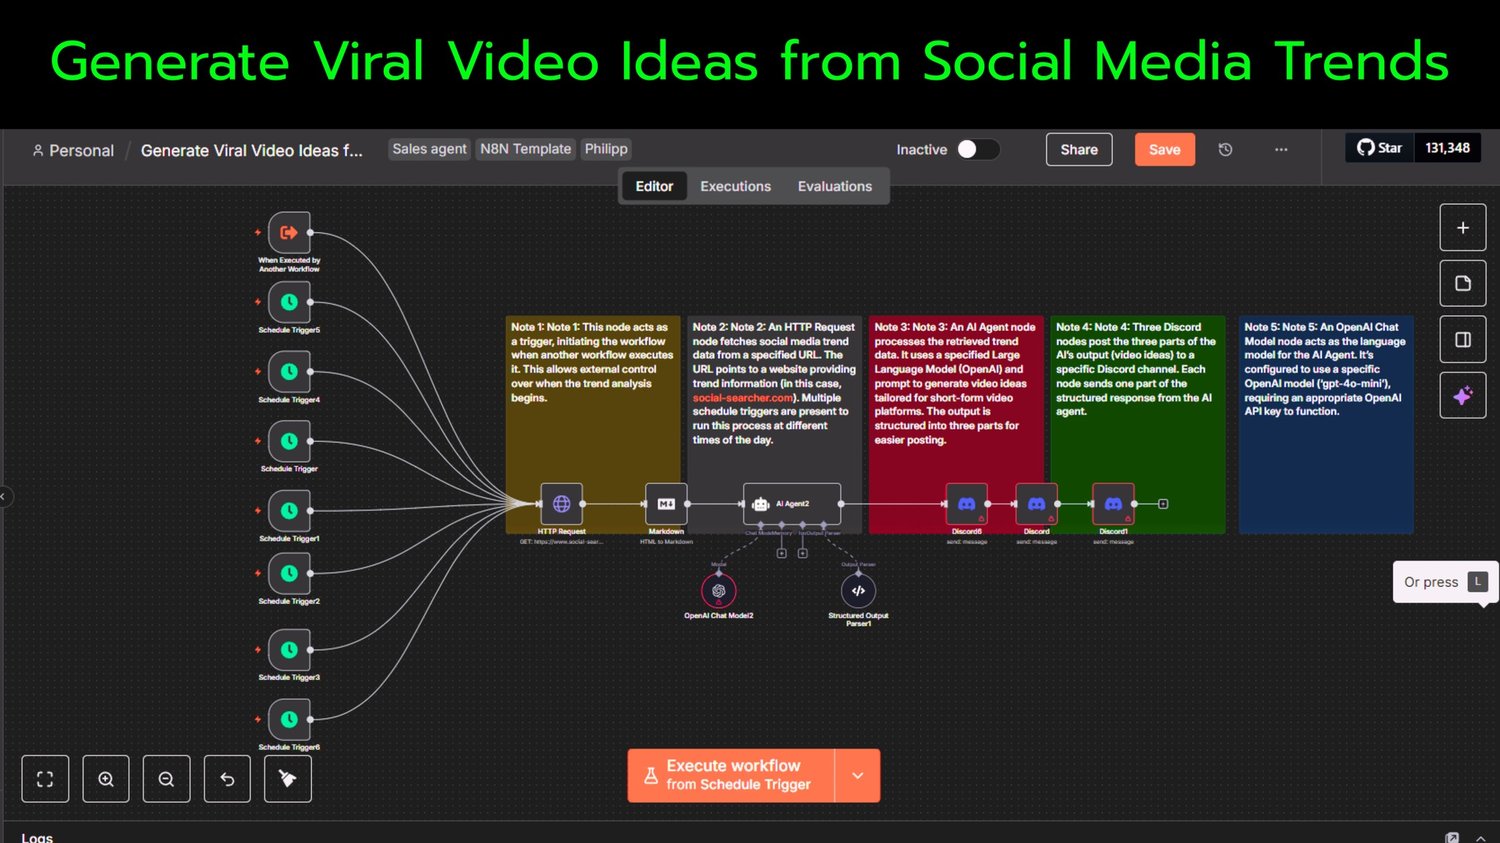This screenshot has height=843, width=1500.
Task: Open the HTTP Request globe node
Action: tap(562, 504)
